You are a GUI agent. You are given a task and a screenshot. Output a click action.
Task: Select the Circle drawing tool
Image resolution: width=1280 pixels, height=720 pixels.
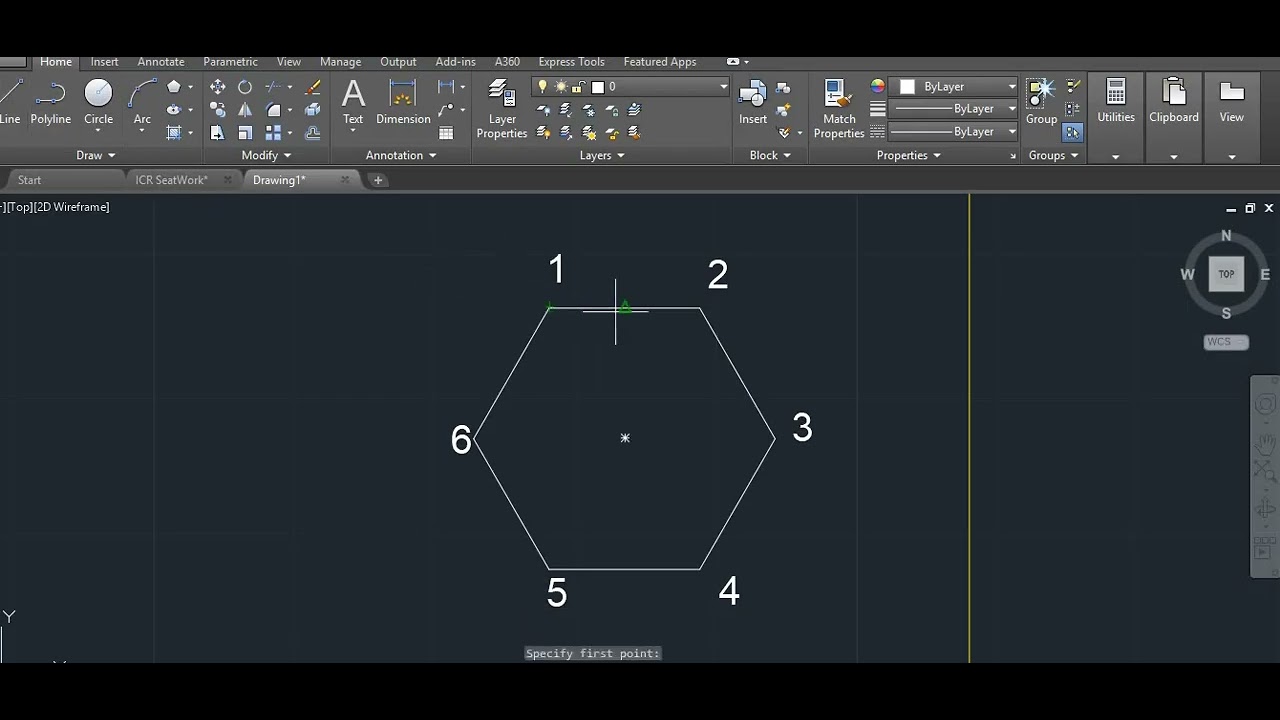click(x=98, y=102)
